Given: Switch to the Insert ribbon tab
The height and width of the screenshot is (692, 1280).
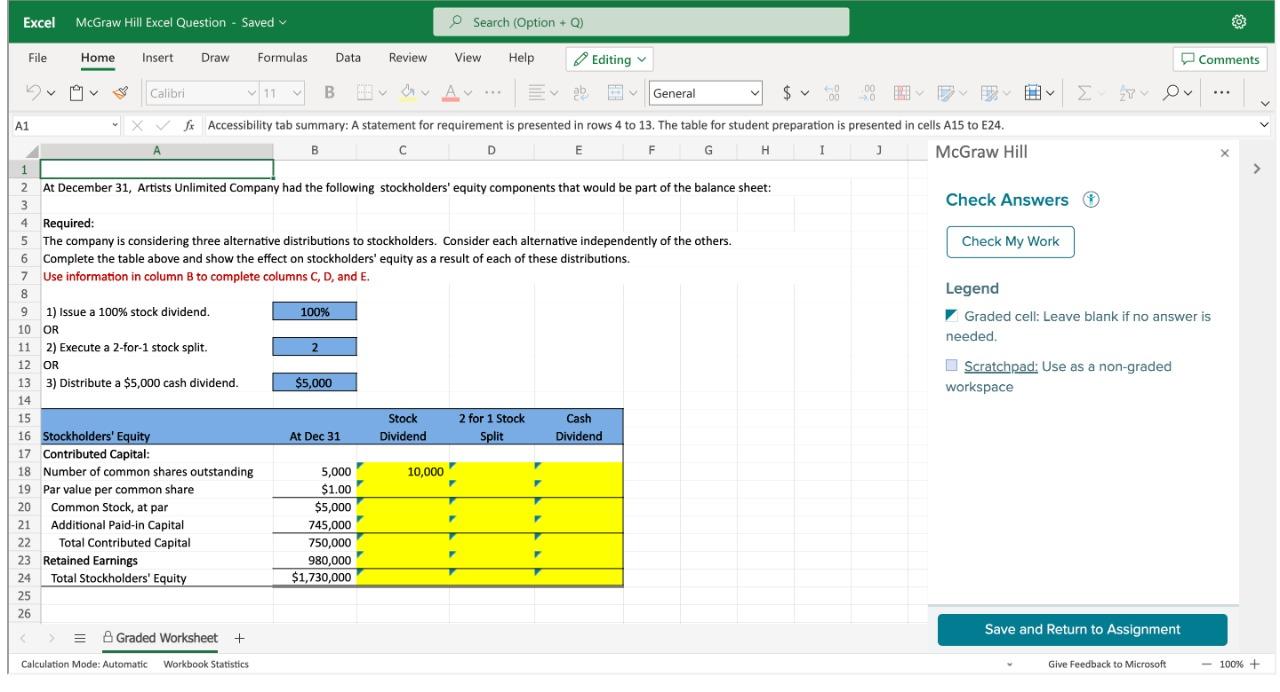Looking at the screenshot, I should 158,58.
